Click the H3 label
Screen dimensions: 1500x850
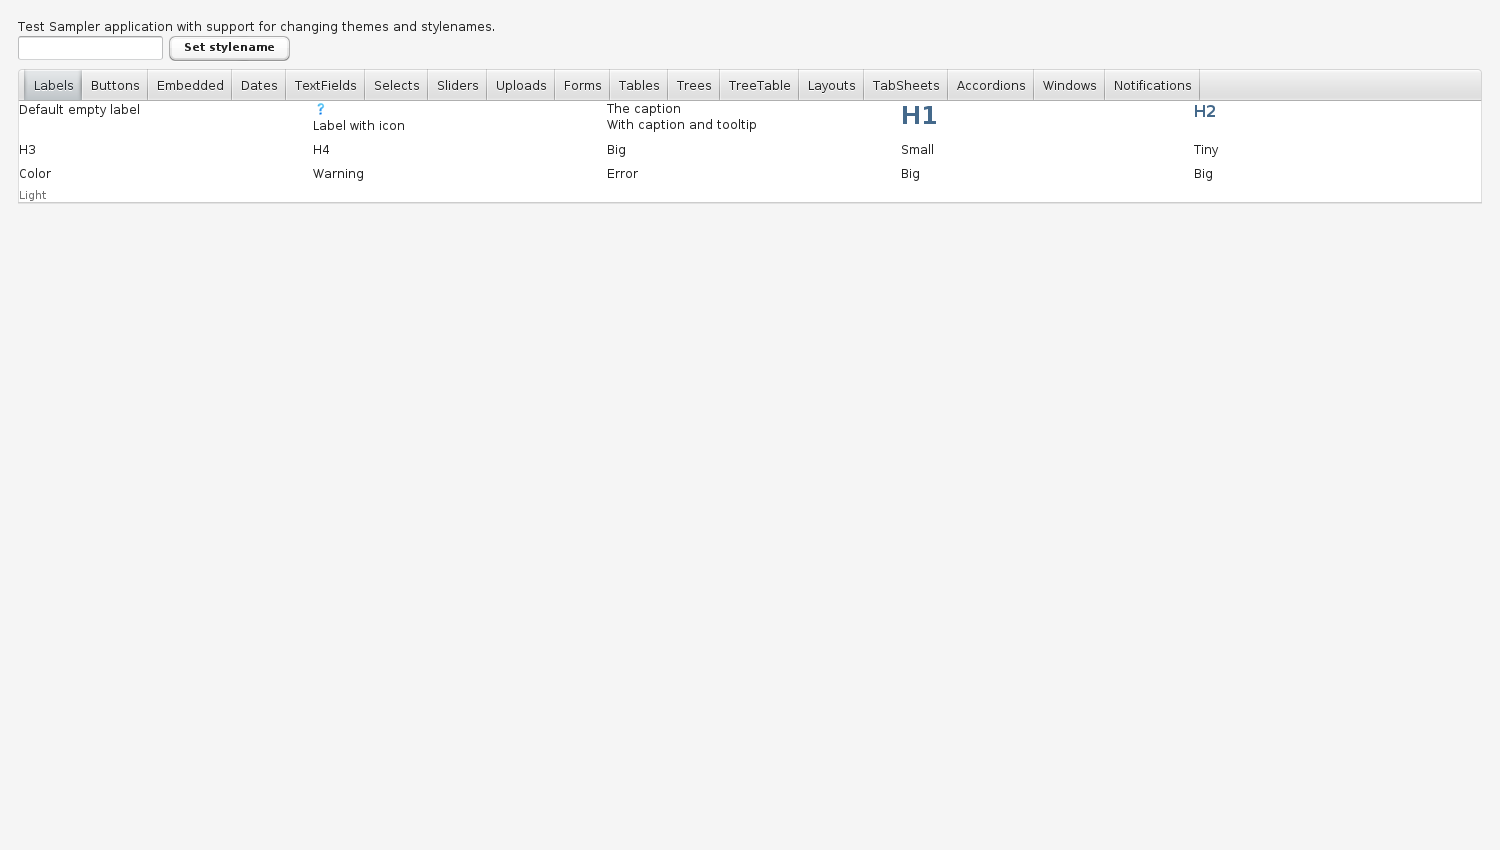(x=27, y=150)
